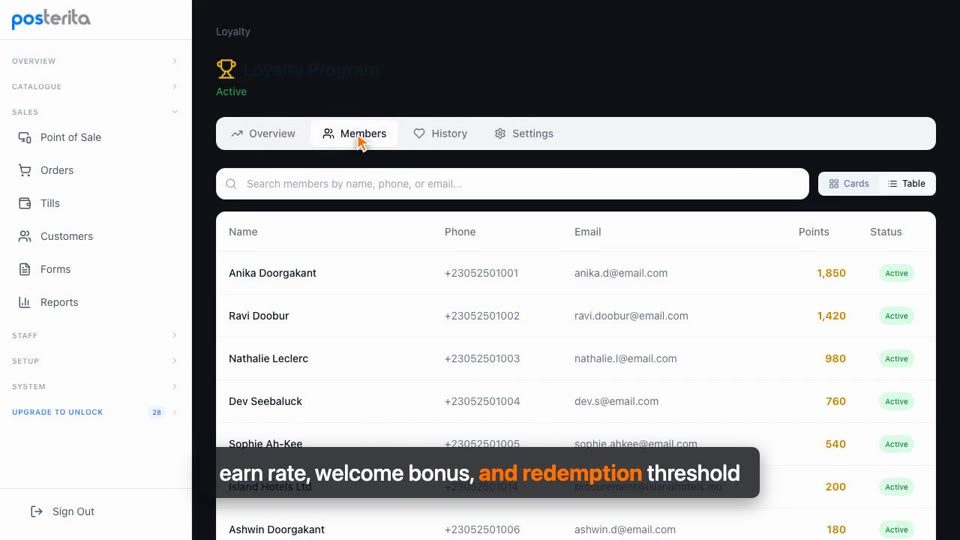The height and width of the screenshot is (540, 960).
Task: Click Active badge for Dev Seebaluck
Action: click(x=896, y=402)
